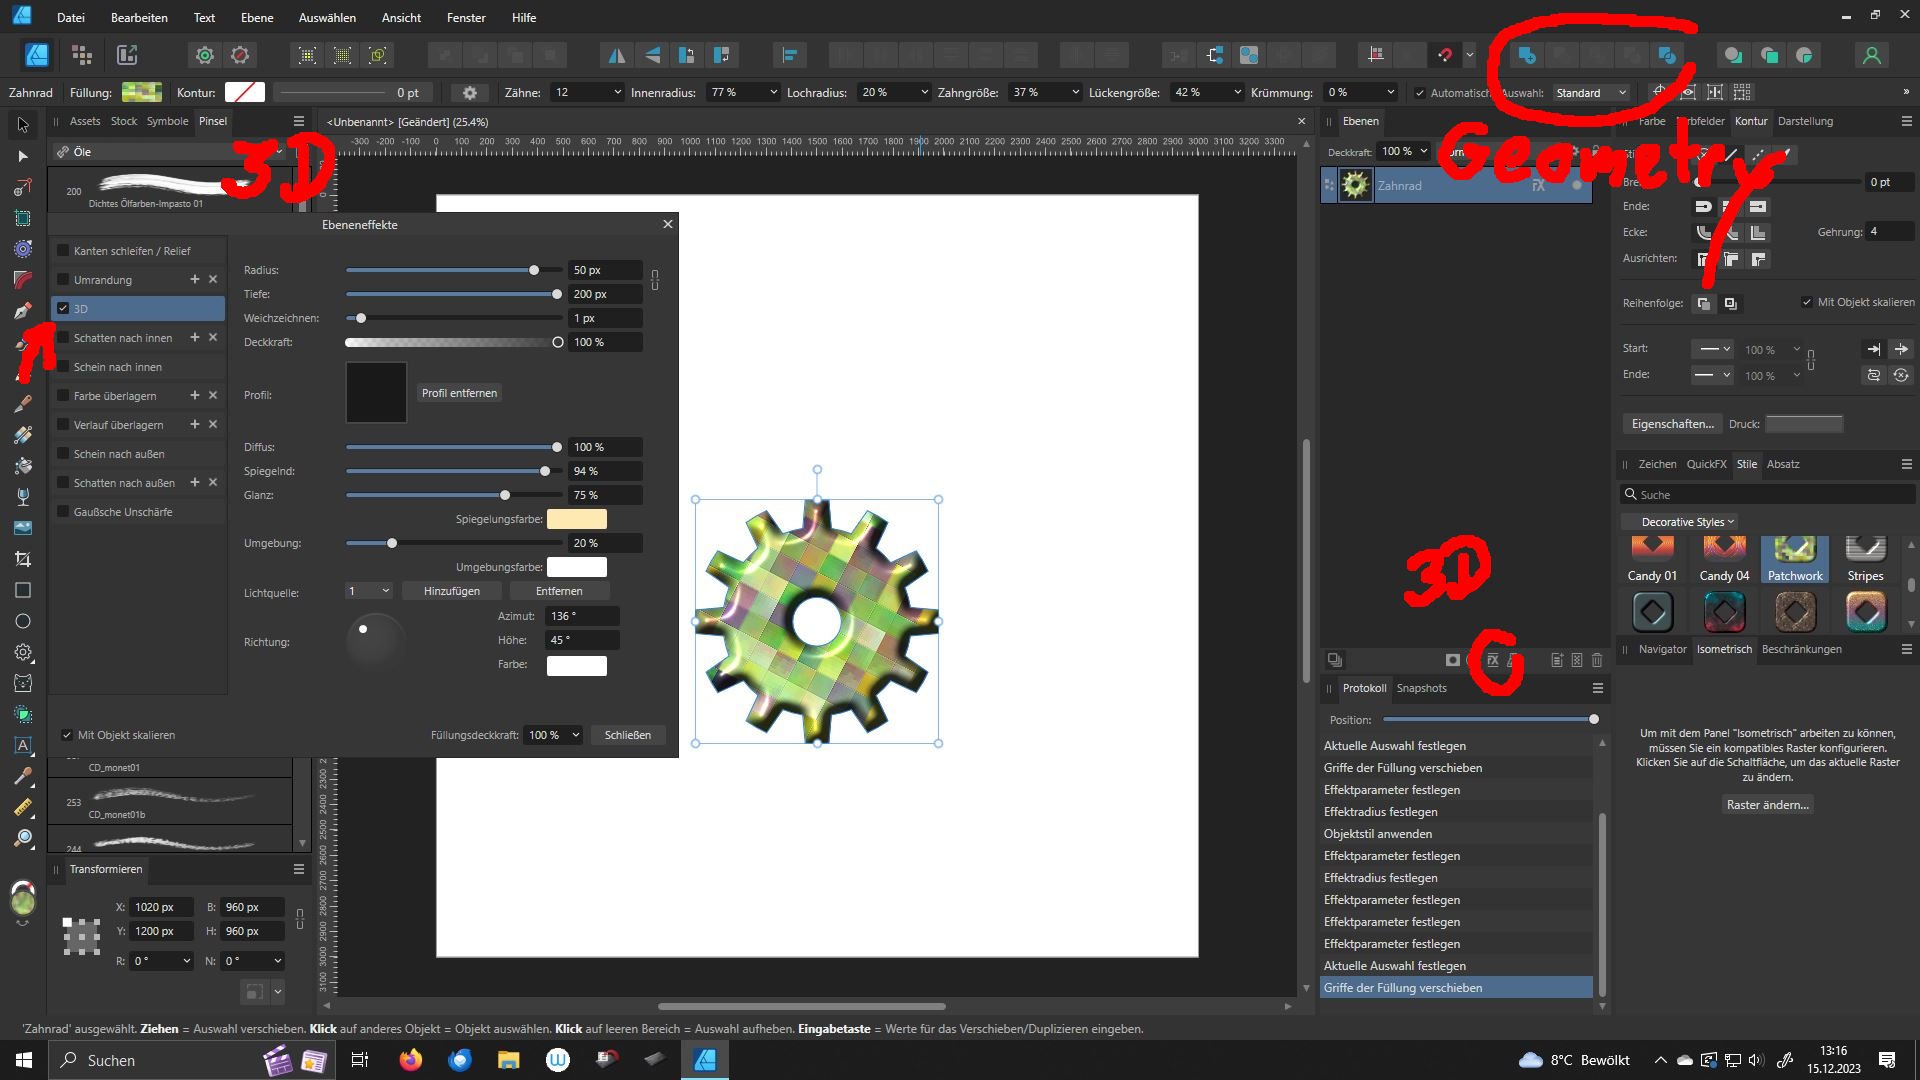
Task: Select the Node tool
Action: coord(23,156)
